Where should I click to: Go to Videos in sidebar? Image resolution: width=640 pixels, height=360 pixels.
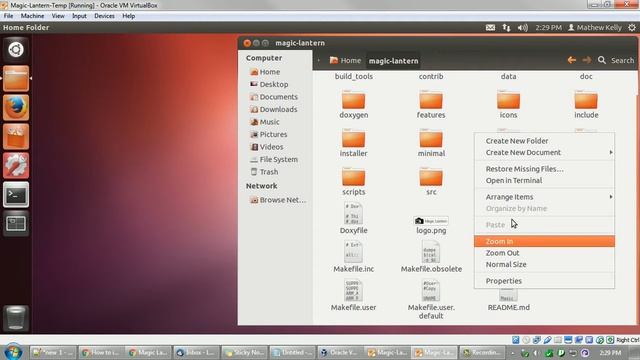267,147
